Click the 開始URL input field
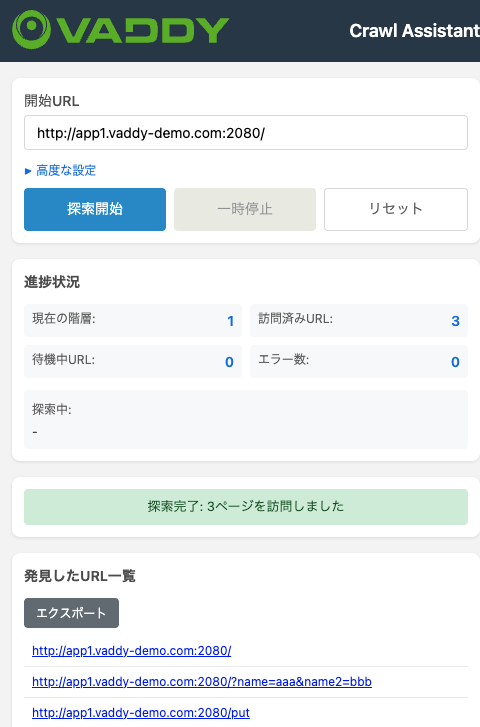The height and width of the screenshot is (727, 480). 246,133
